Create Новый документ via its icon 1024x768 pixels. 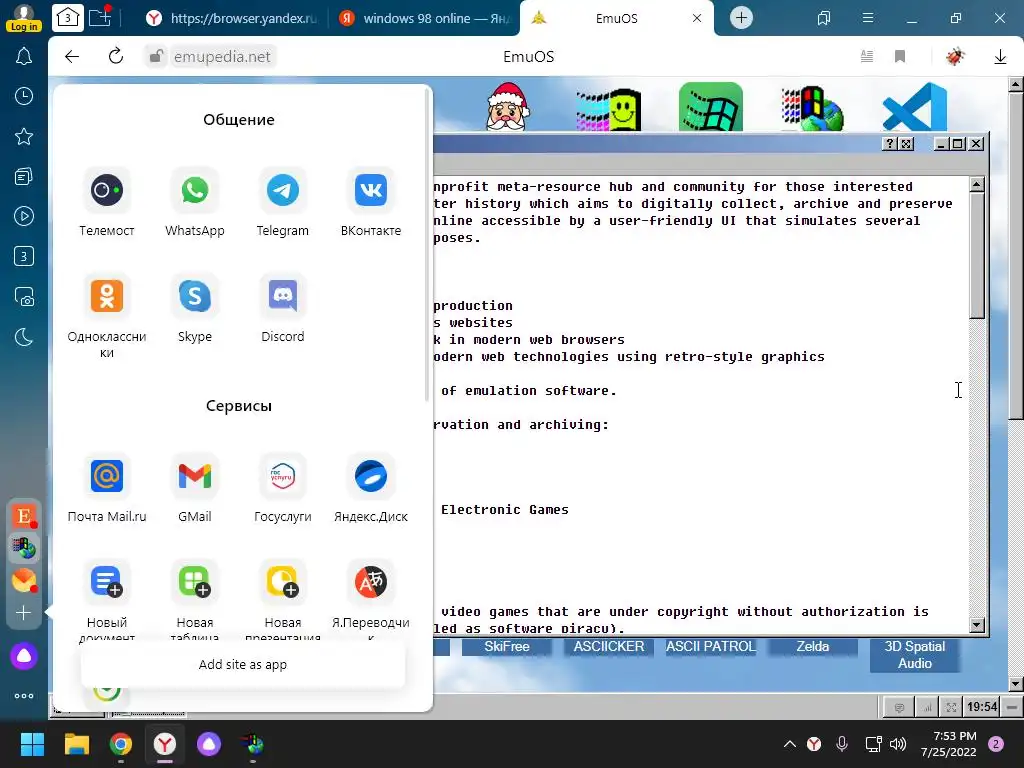106,582
